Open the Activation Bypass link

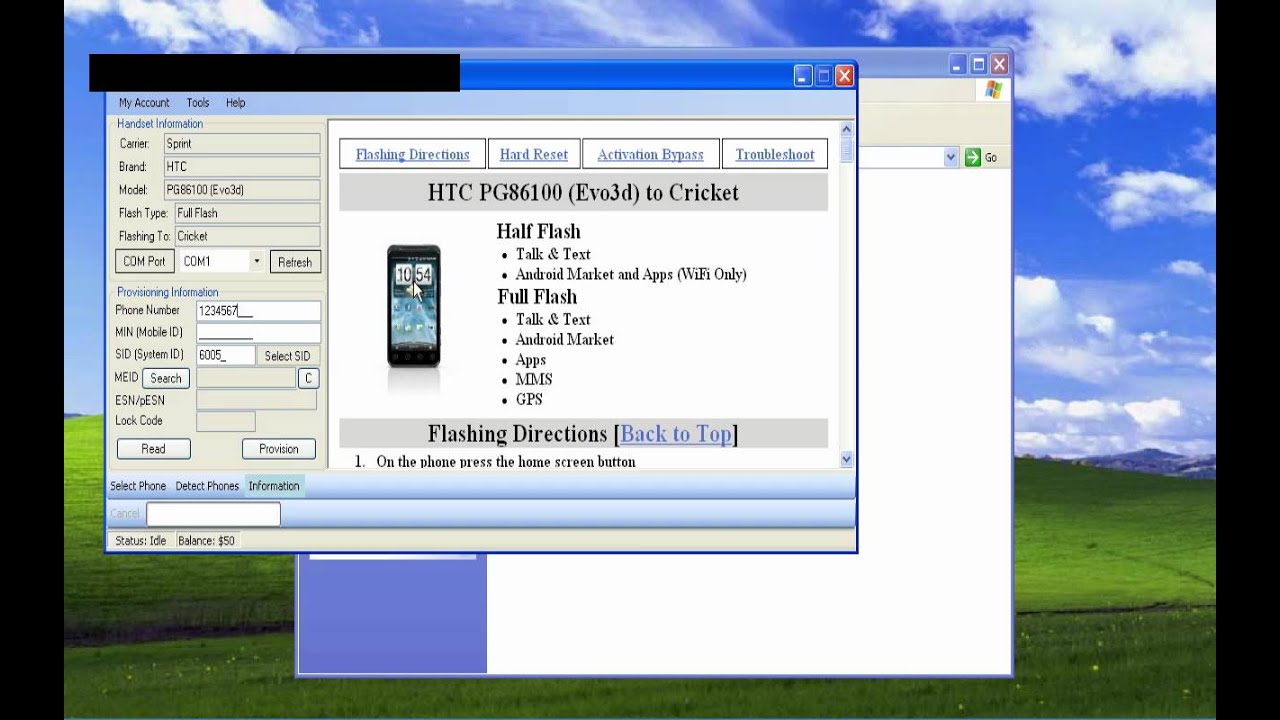tap(650, 155)
